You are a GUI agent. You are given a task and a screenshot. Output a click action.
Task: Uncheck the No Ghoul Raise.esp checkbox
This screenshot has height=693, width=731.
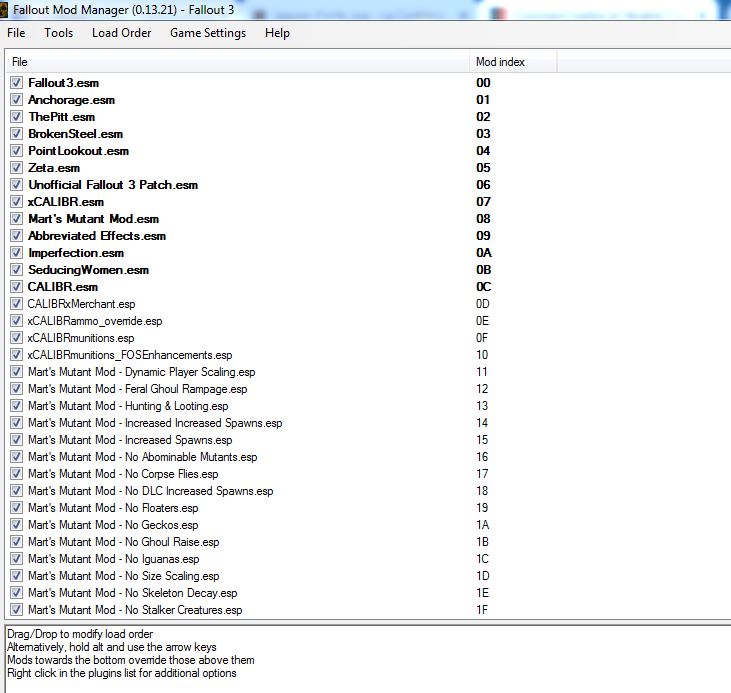[16, 542]
